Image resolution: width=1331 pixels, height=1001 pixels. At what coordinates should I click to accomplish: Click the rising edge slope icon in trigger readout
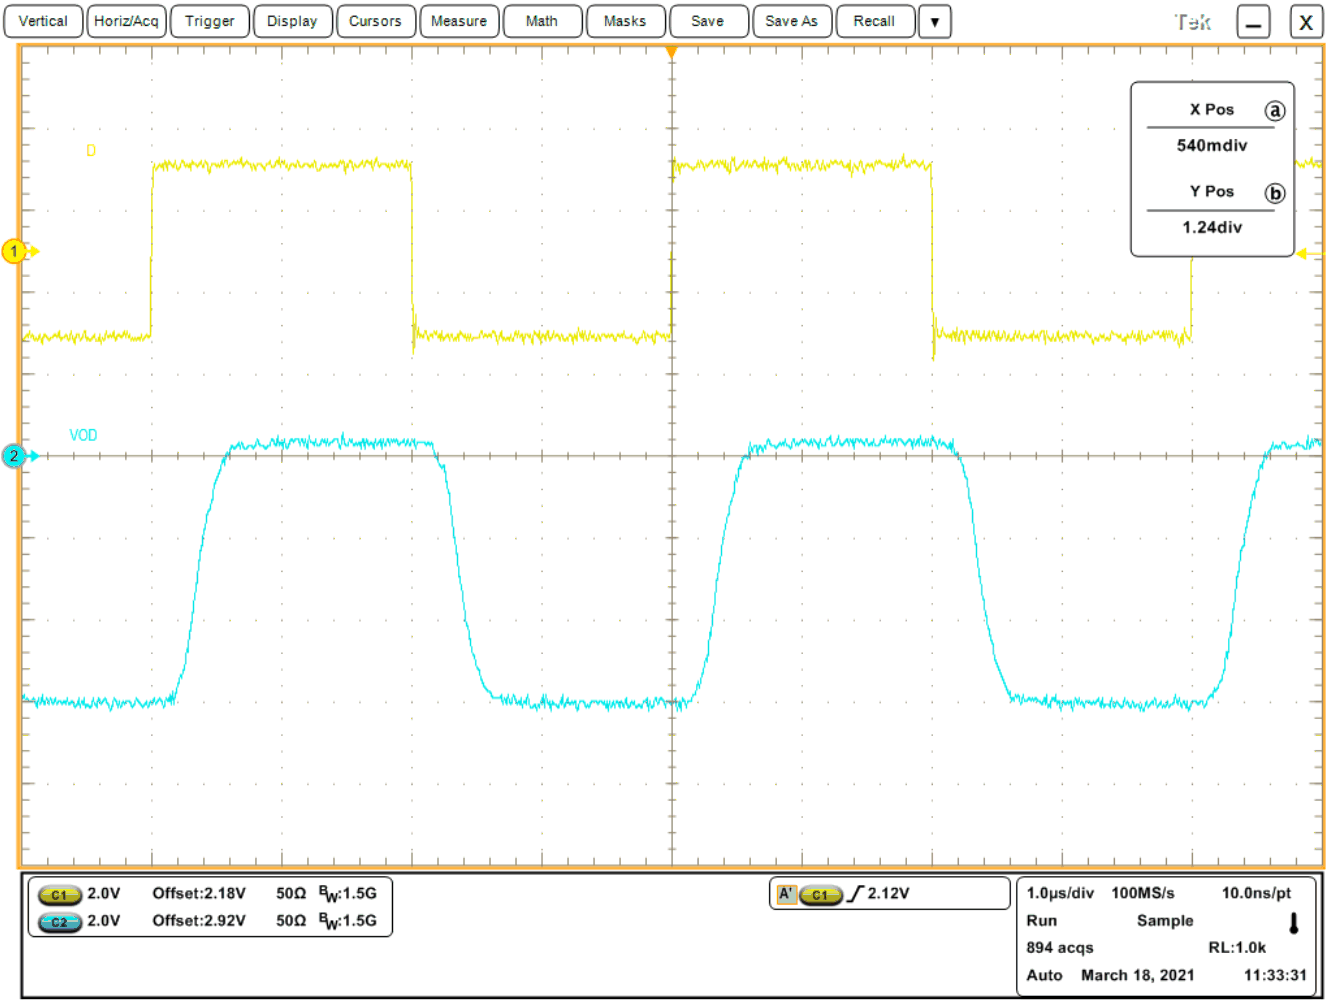tap(855, 893)
